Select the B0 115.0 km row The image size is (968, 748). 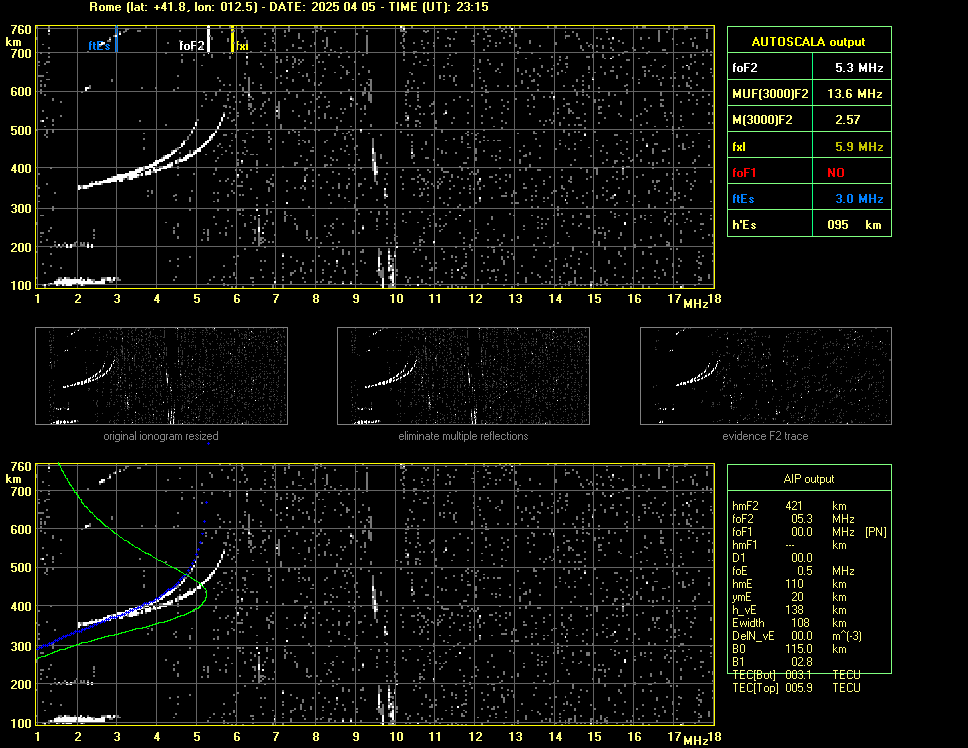click(x=790, y=649)
